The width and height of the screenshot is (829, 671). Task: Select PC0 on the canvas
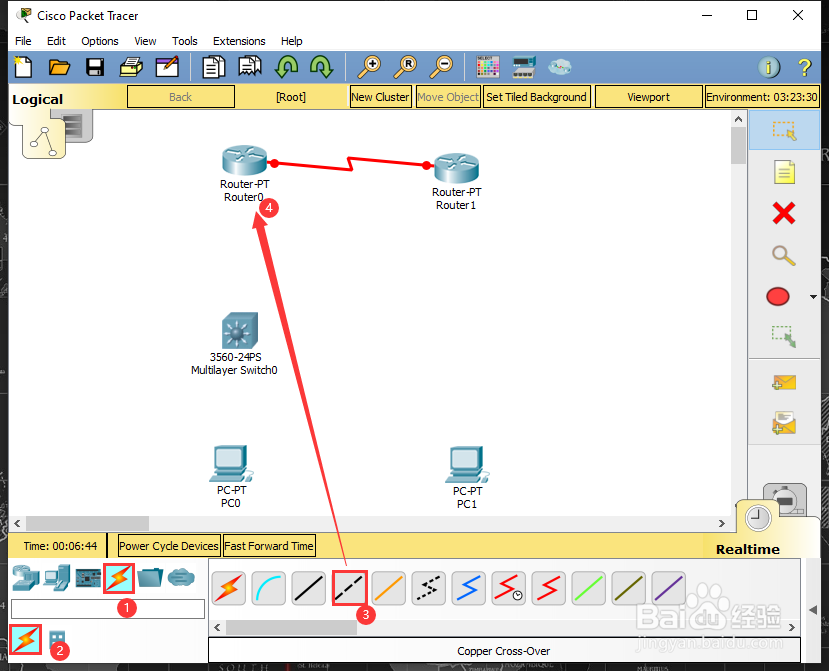coord(231,464)
